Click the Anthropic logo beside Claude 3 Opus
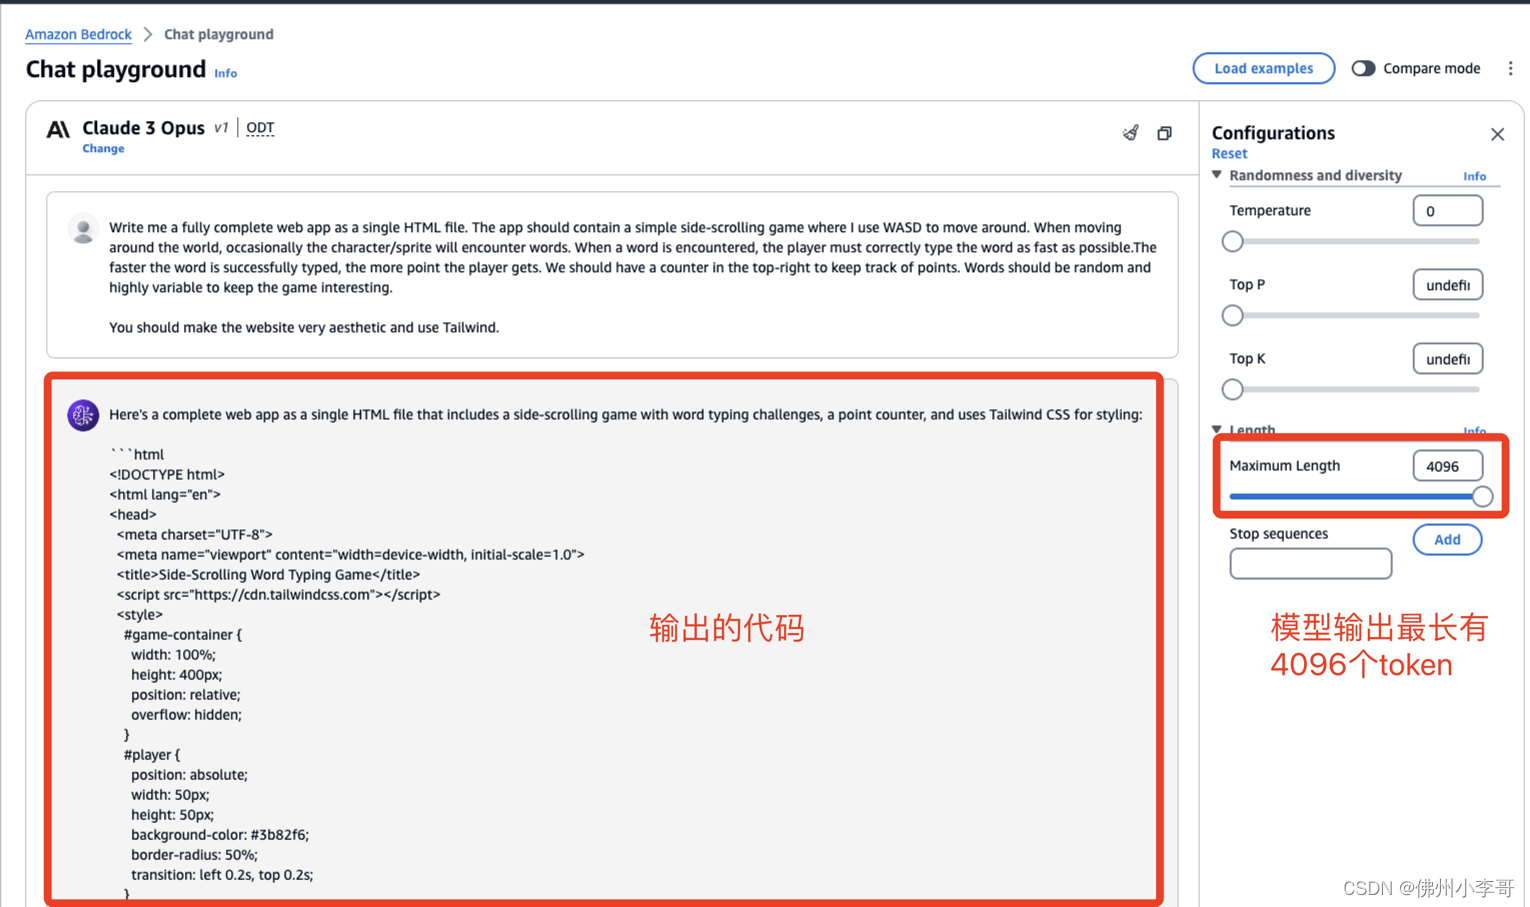The width and height of the screenshot is (1530, 907). pos(58,129)
